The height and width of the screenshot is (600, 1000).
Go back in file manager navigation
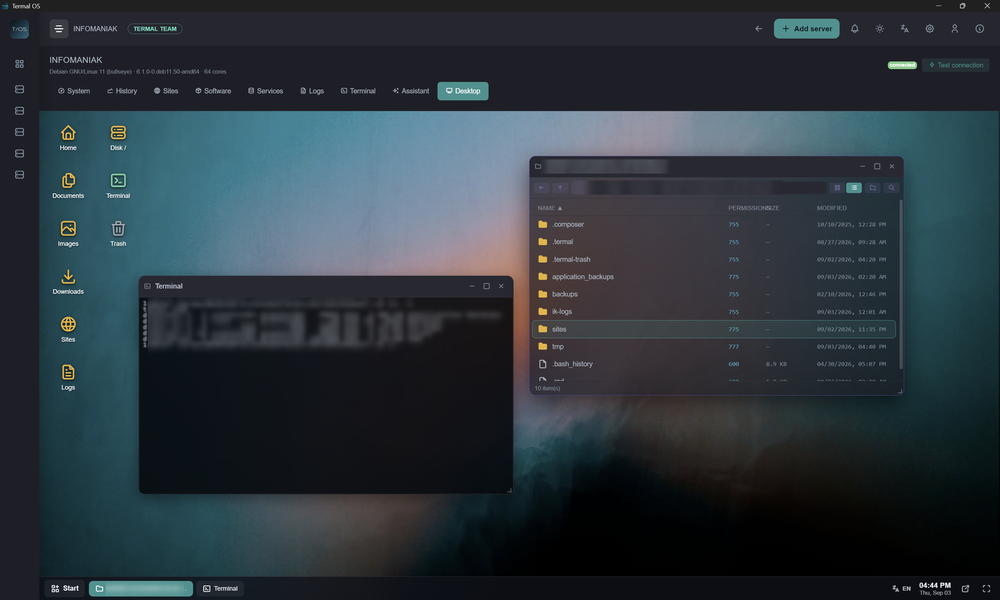tap(541, 187)
